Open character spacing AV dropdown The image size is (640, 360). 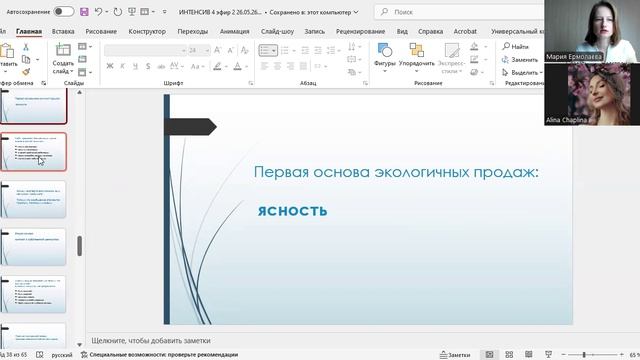pos(177,66)
